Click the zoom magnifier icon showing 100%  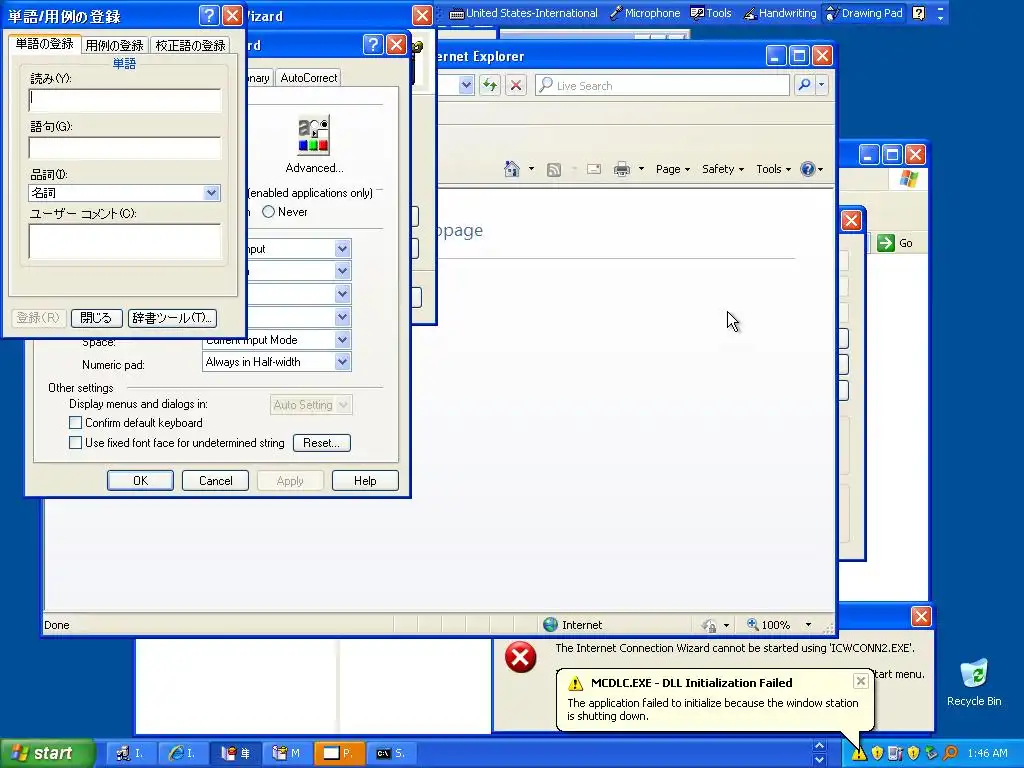[752, 624]
